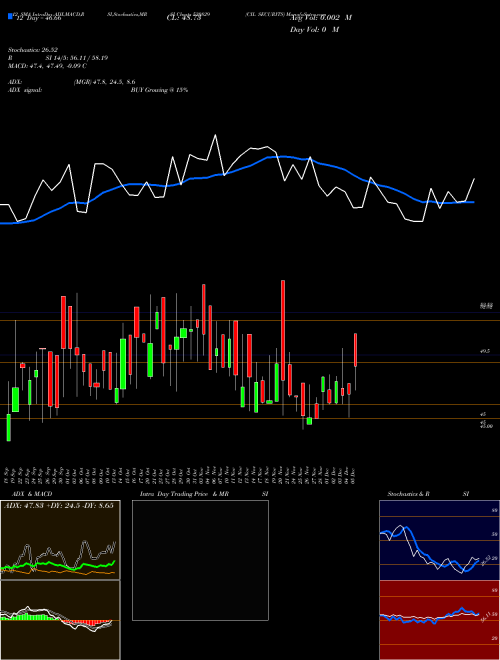Open the ADX indicator chart panel
The height and width of the screenshot is (660, 500).
60,540
